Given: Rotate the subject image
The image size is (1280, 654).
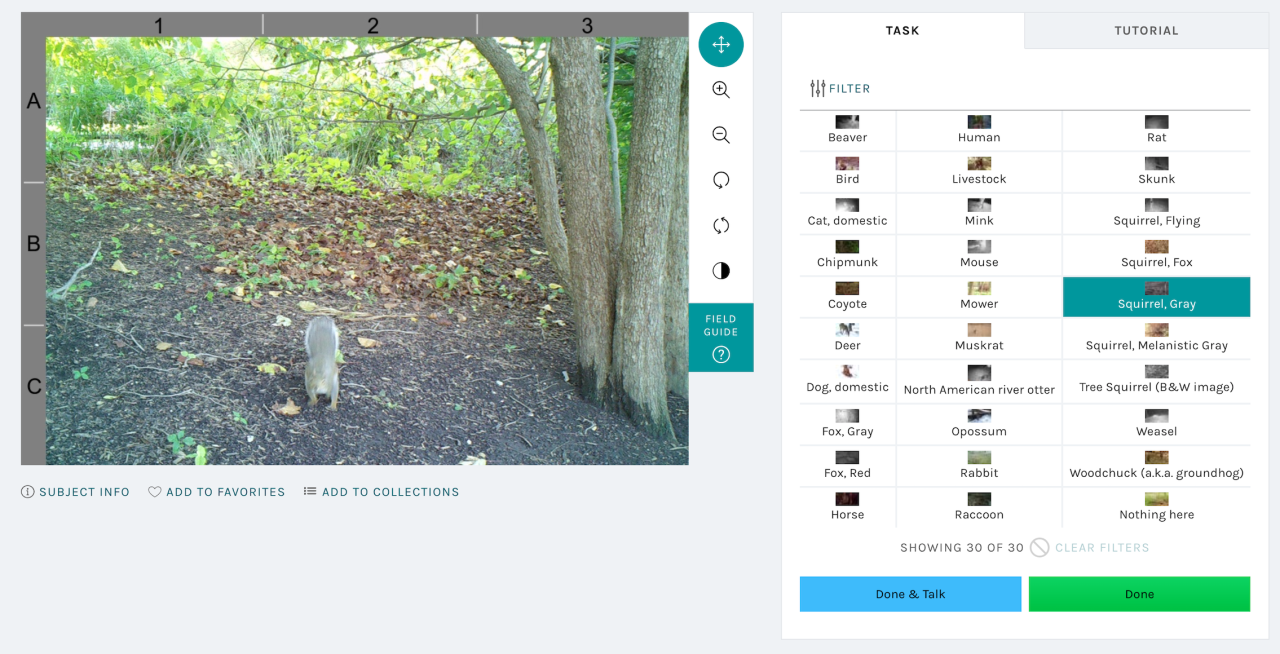Looking at the screenshot, I should point(721,180).
